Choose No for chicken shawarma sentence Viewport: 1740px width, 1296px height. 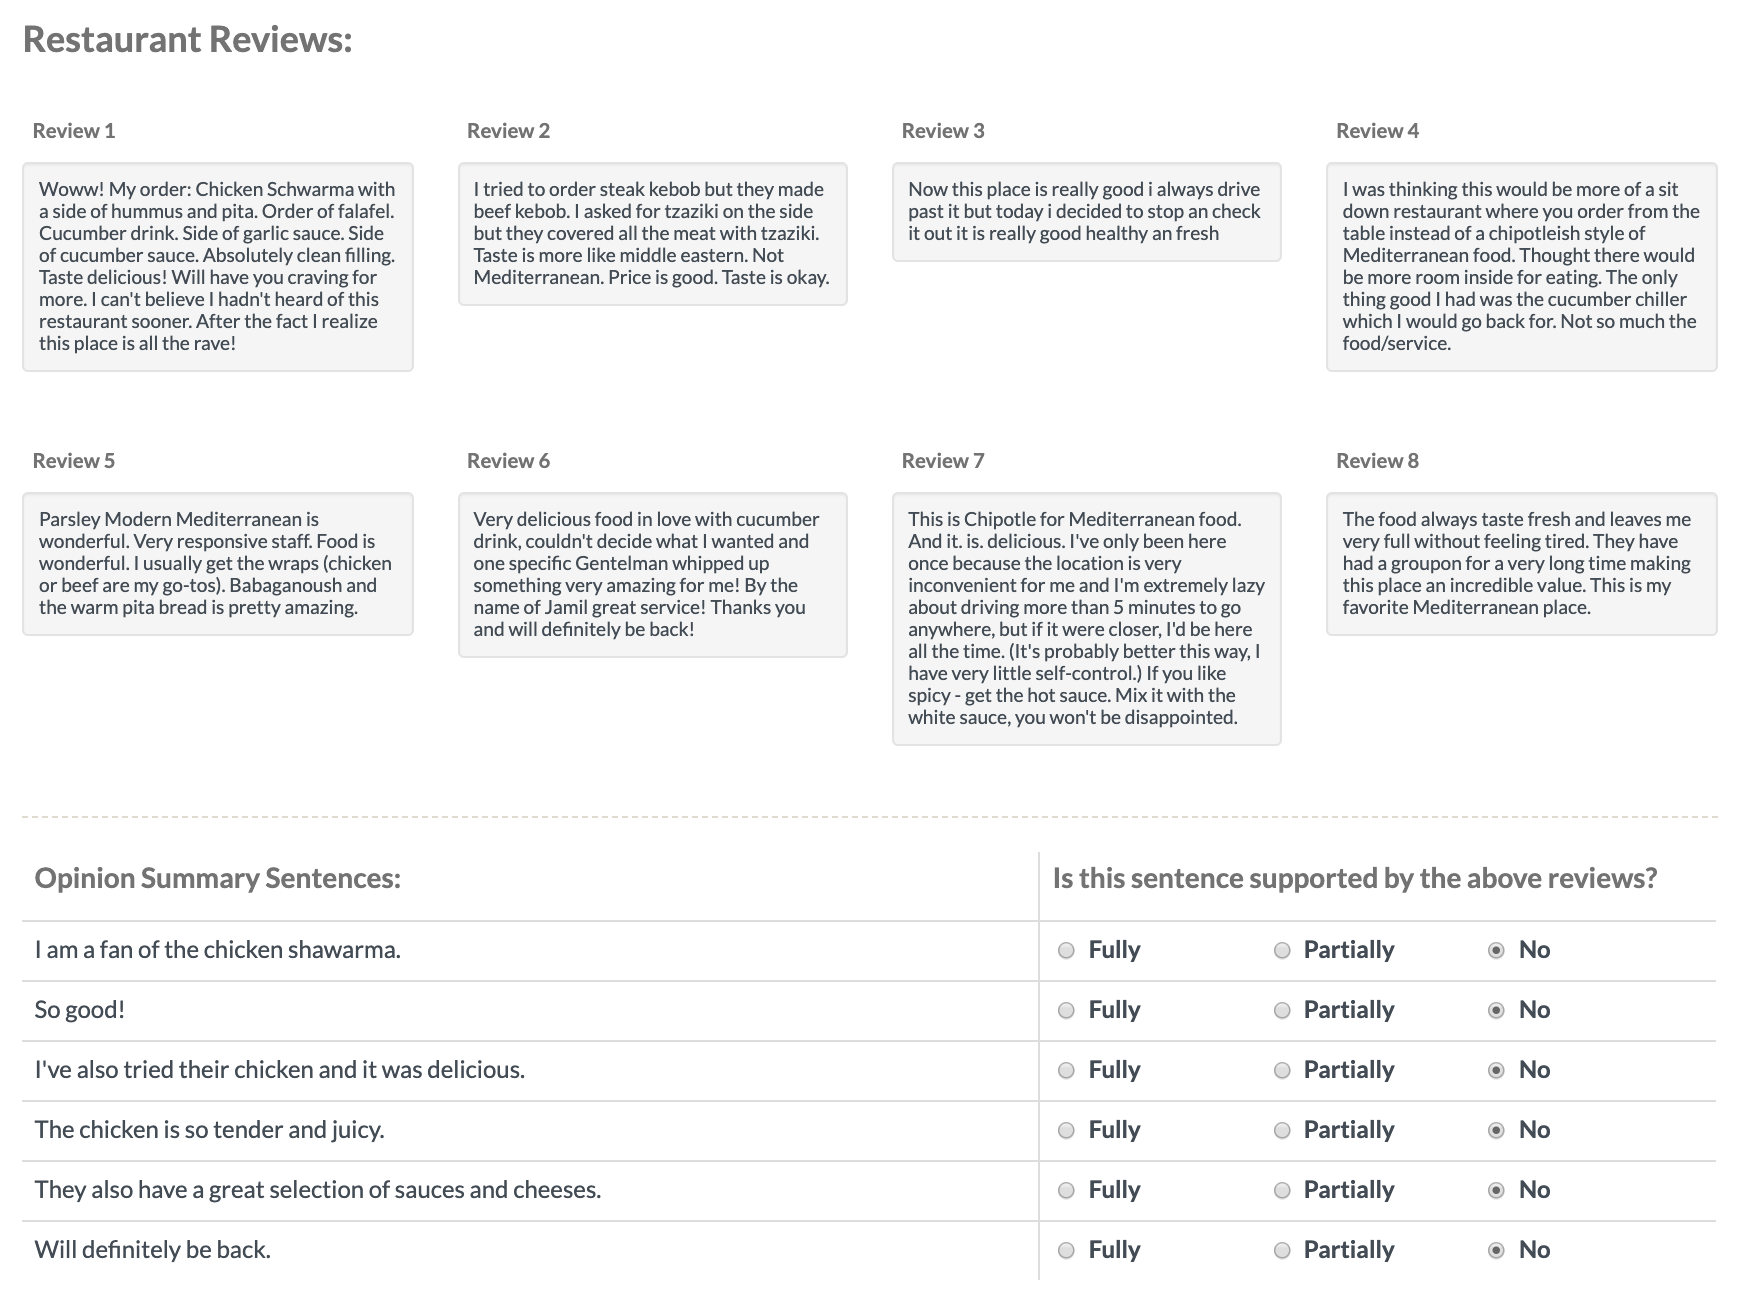click(1496, 950)
